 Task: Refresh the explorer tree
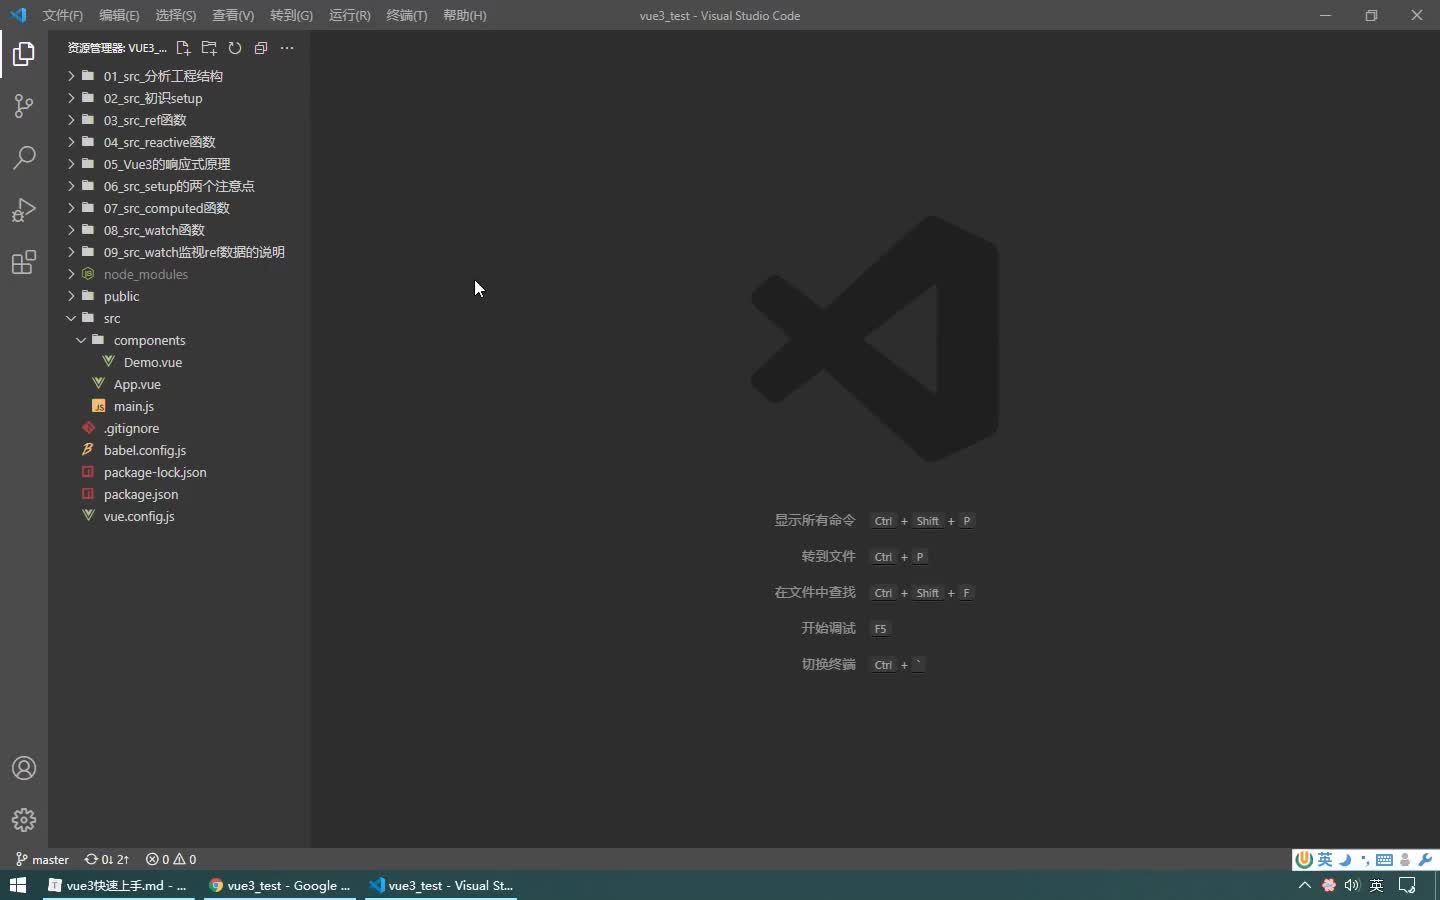point(235,48)
